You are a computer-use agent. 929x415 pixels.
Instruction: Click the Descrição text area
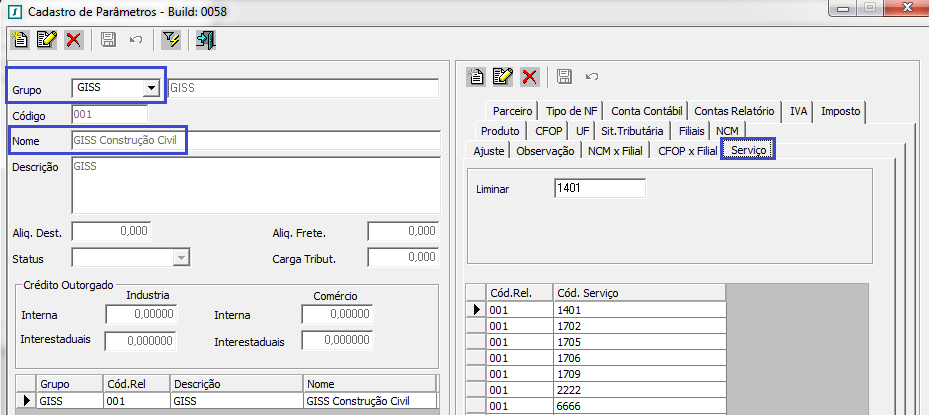point(255,185)
